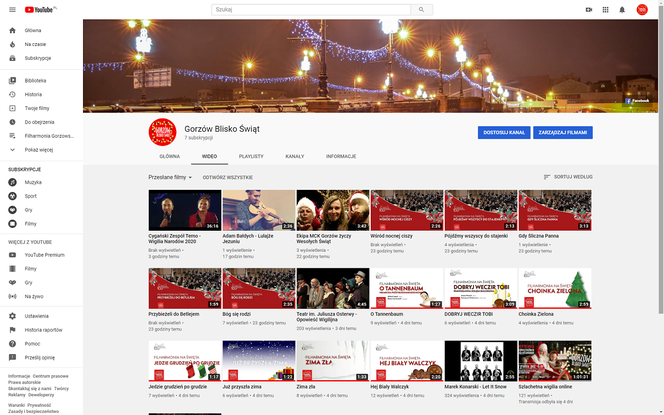Viewport: 664px width, 415px height.
Task: Click the 'Dostosuj kanał' button
Action: [x=503, y=132]
